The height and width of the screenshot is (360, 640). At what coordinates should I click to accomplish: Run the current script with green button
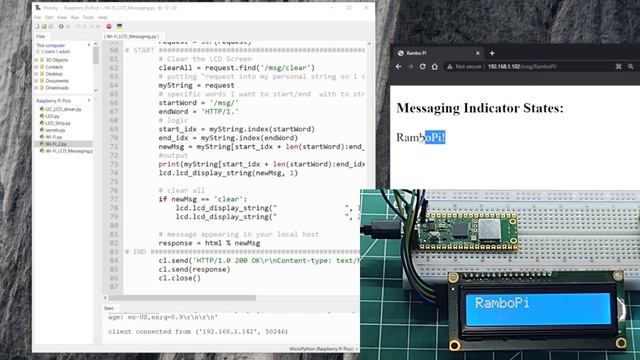[x=61, y=26]
